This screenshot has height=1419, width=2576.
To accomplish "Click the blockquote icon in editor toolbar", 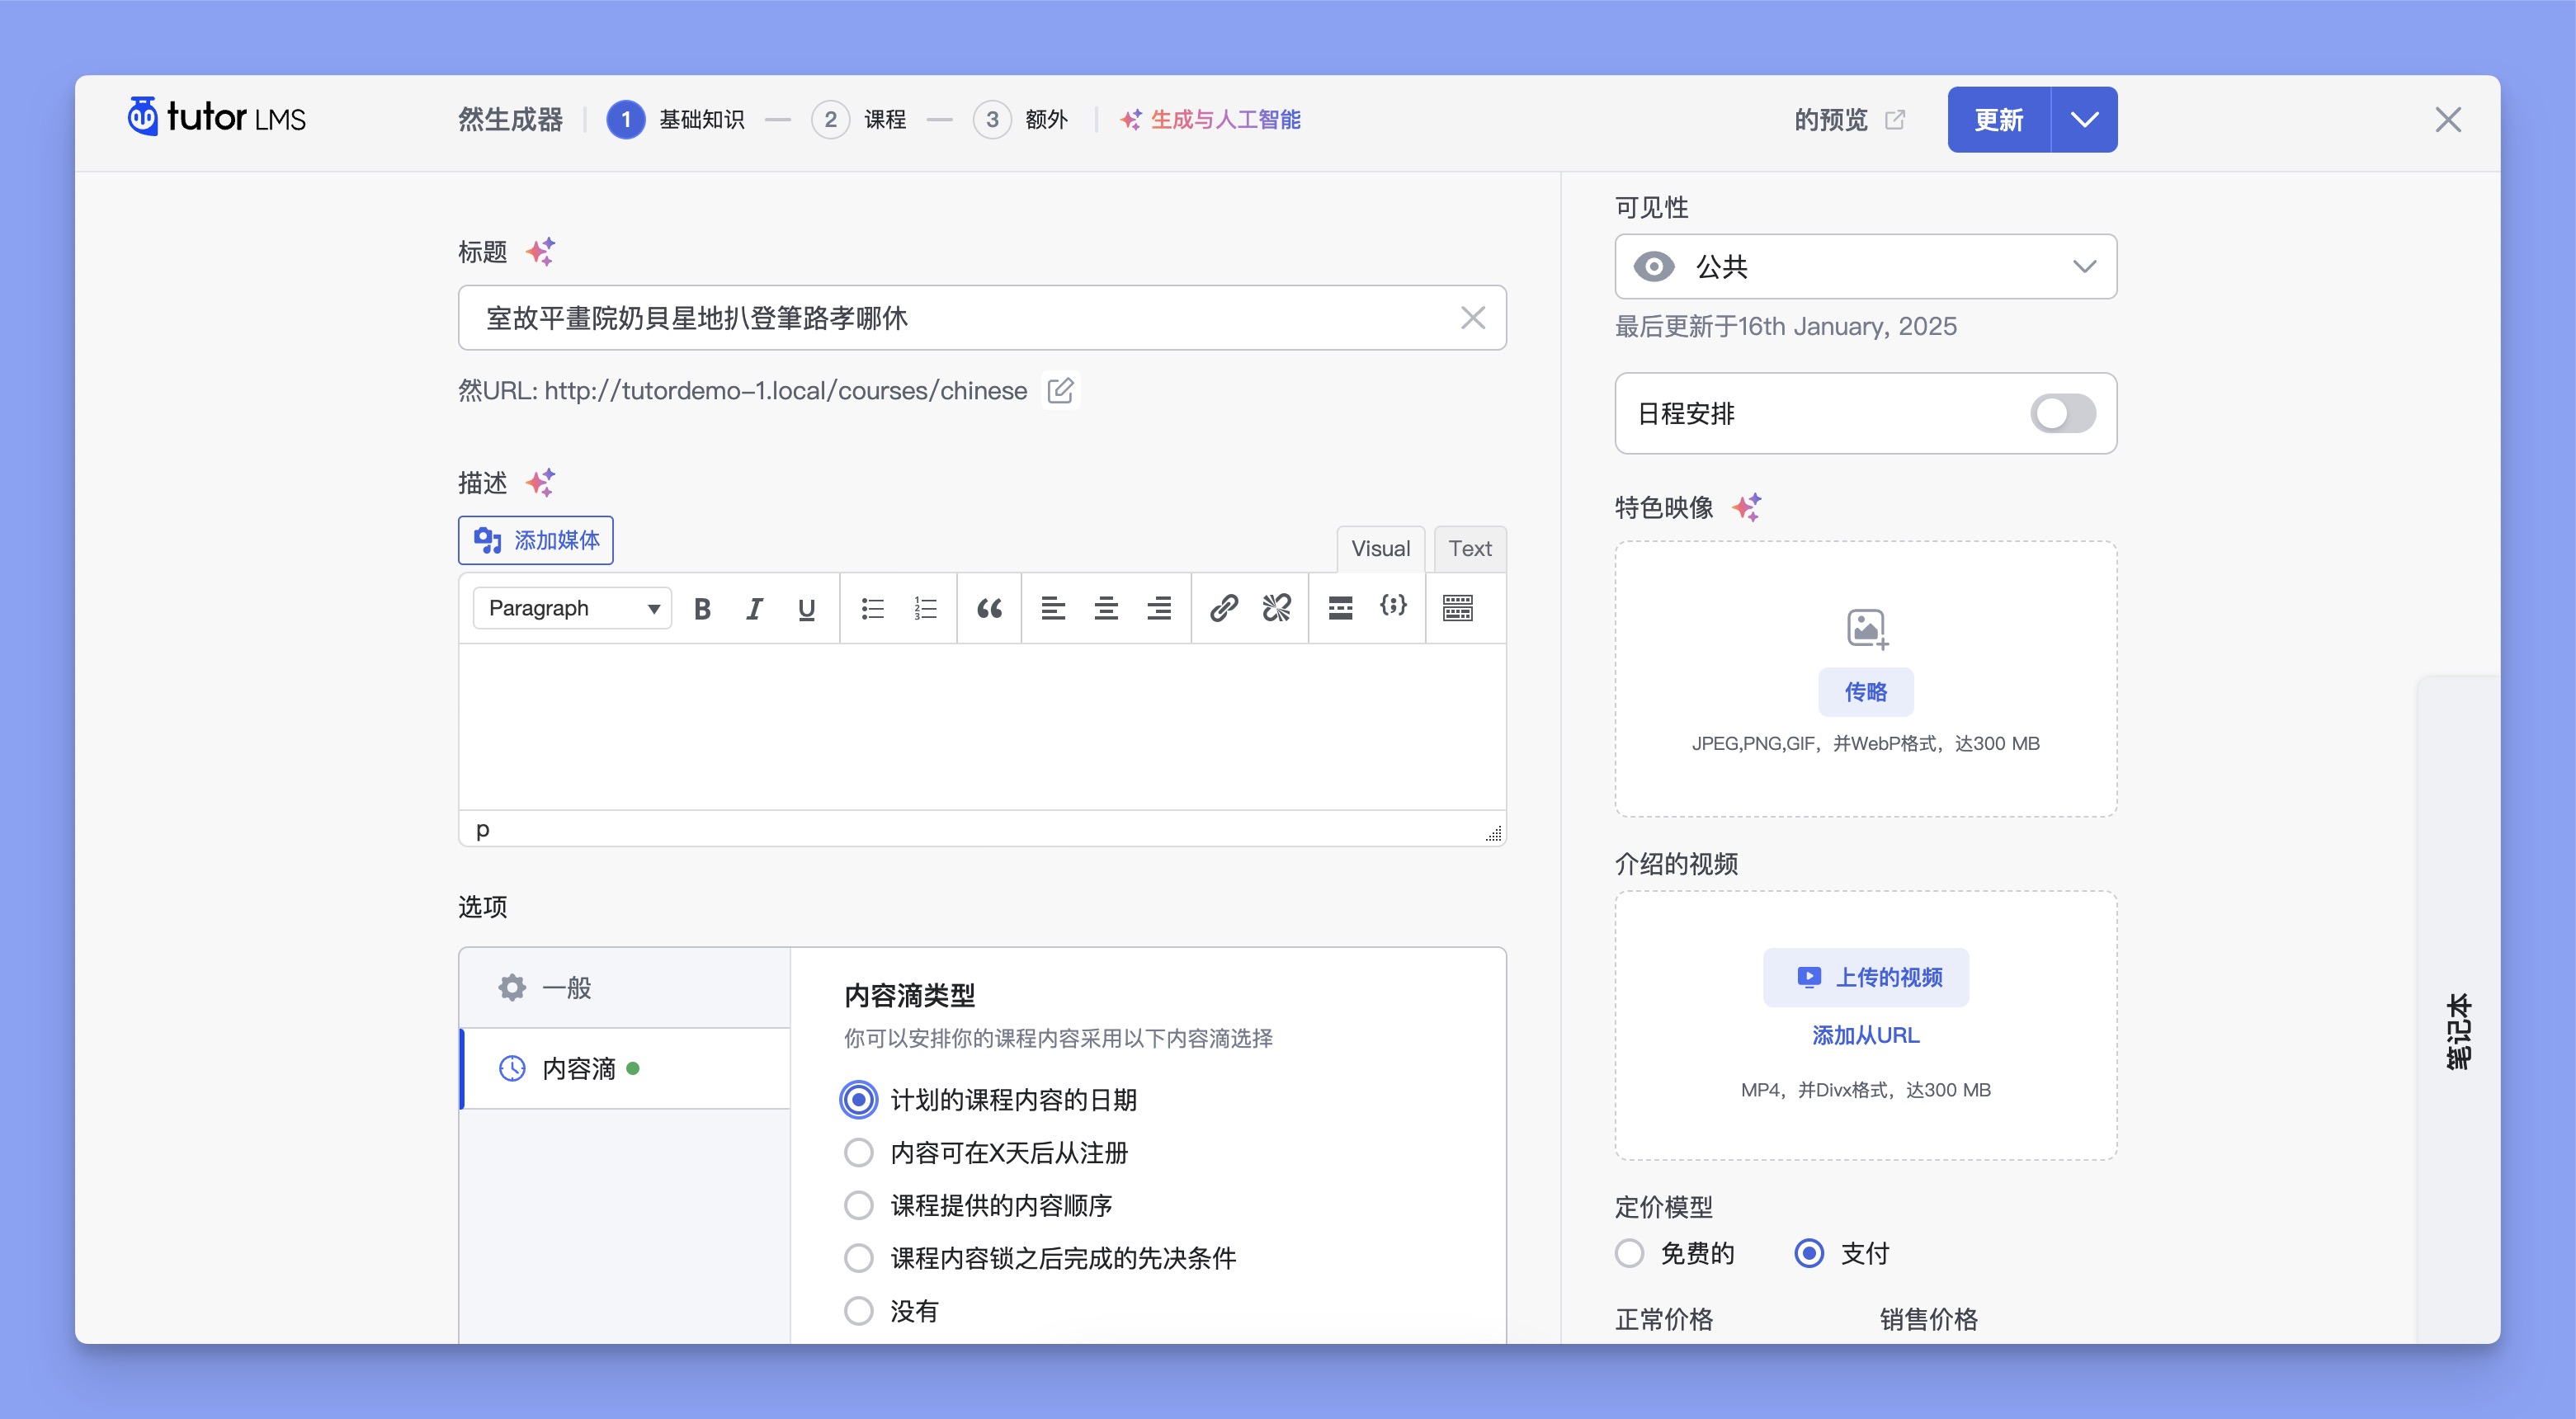I will pyautogui.click(x=989, y=606).
